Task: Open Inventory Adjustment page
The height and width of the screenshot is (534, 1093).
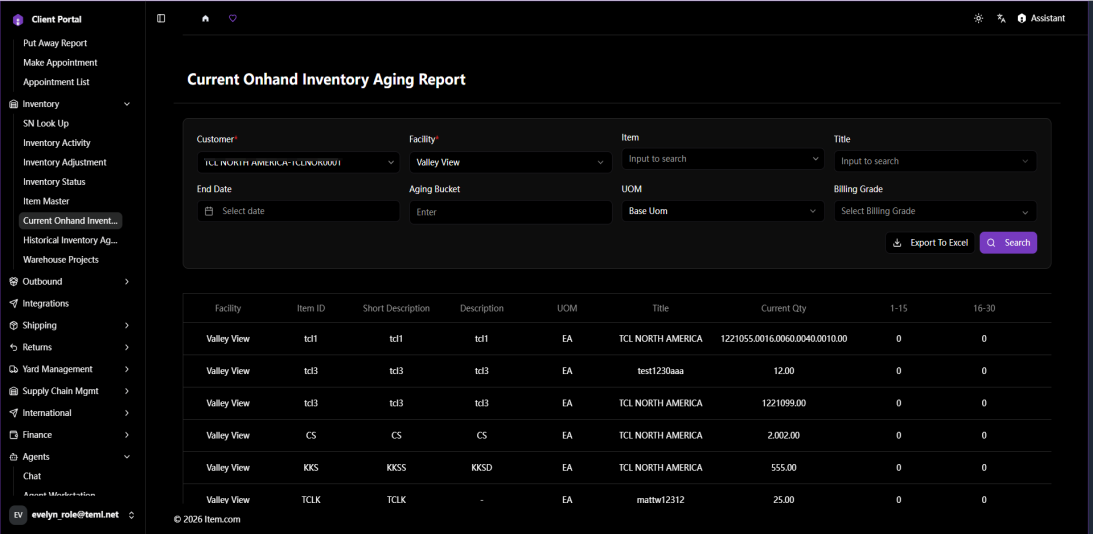Action: (64, 162)
